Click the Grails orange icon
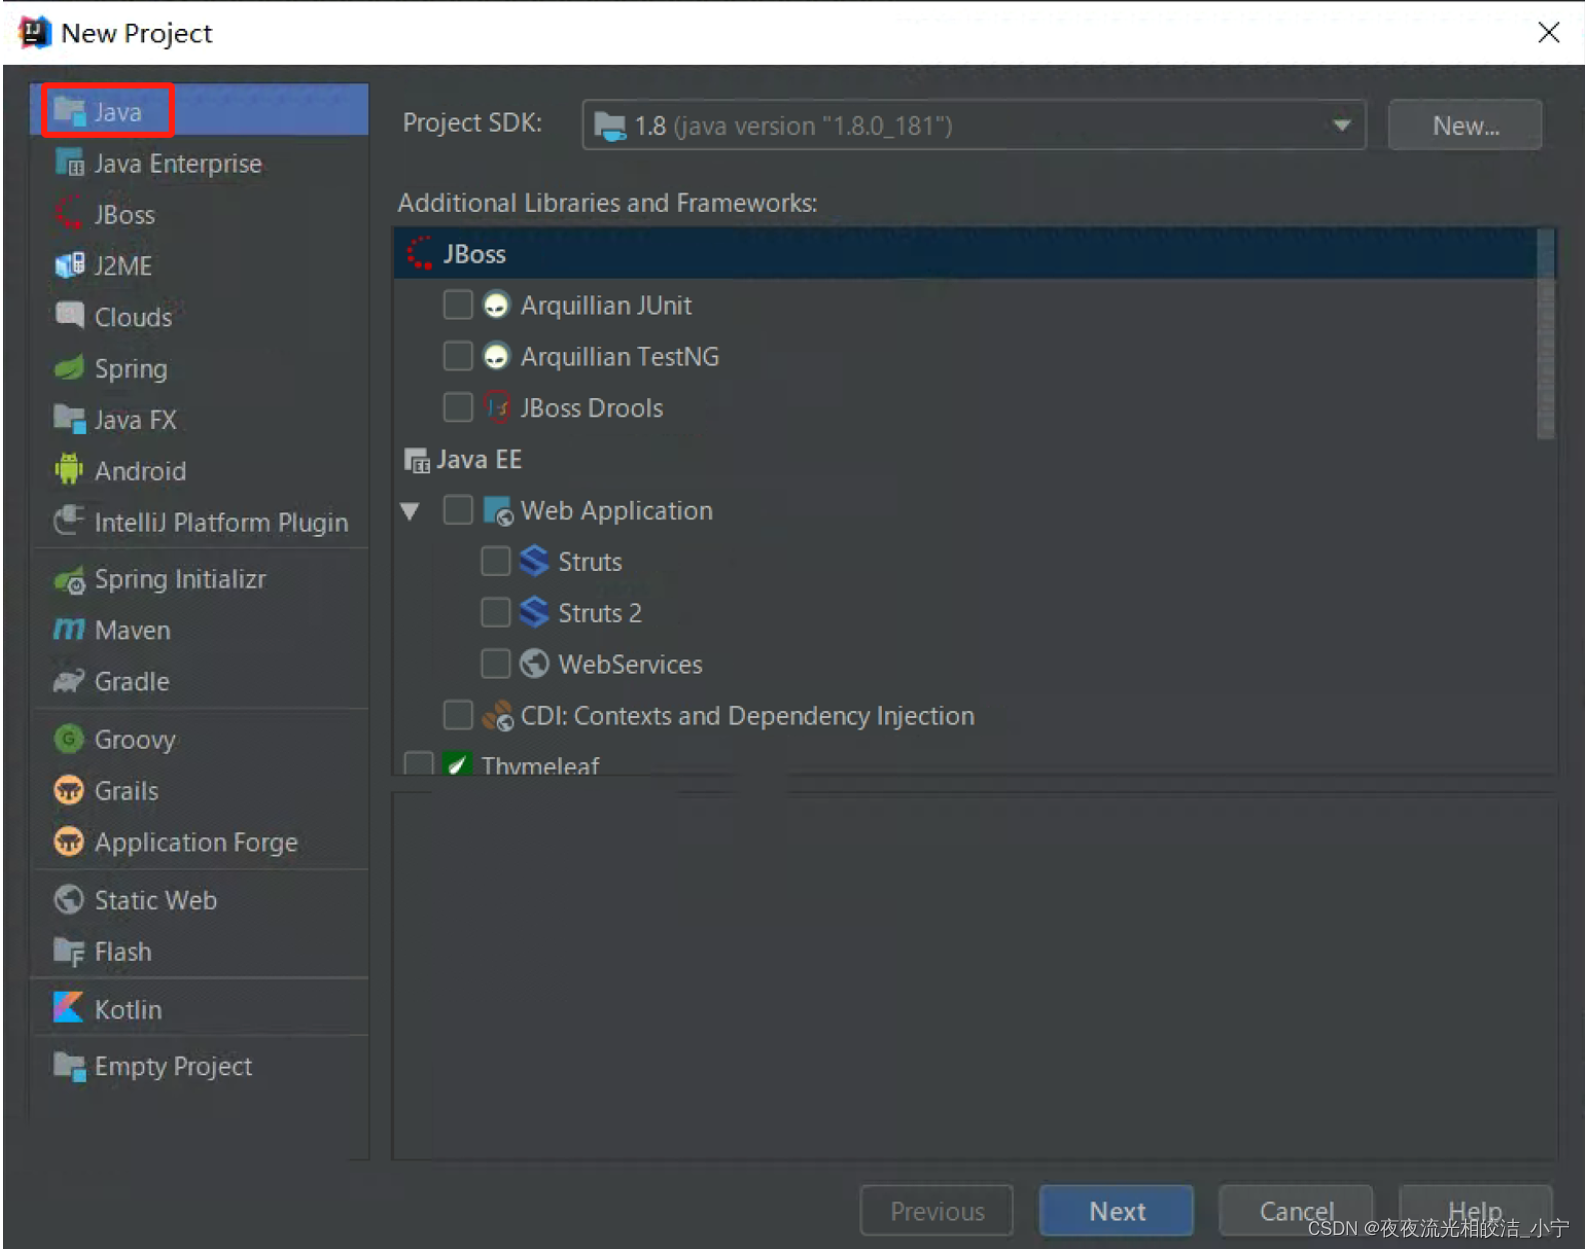The image size is (1585, 1249). (69, 790)
